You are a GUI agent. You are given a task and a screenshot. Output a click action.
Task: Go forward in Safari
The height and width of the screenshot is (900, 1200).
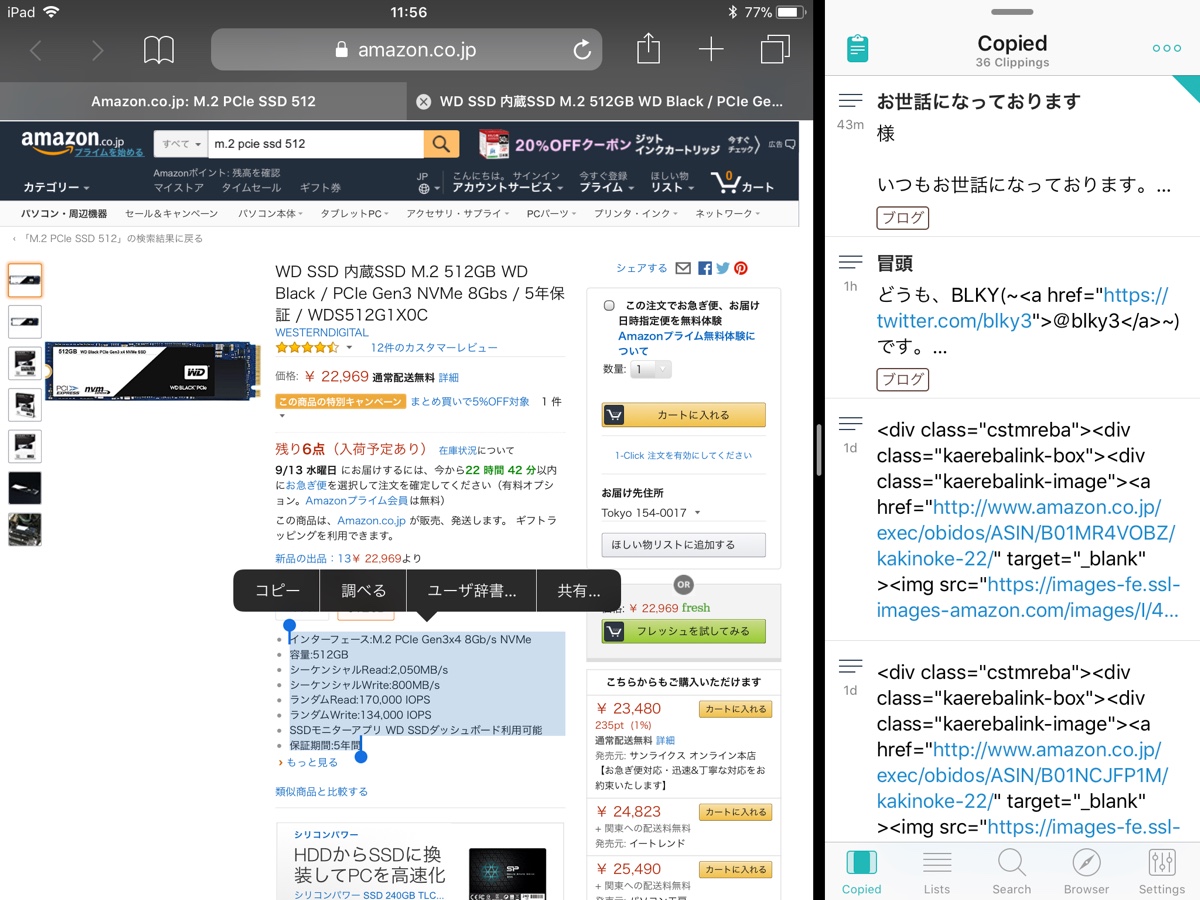(97, 50)
